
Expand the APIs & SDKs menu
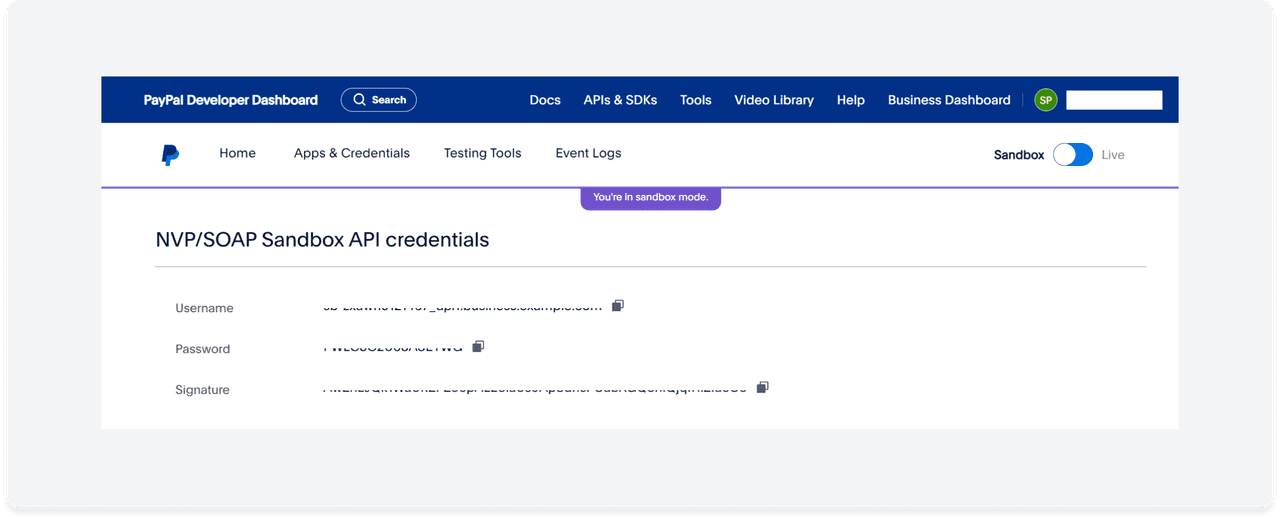click(x=620, y=100)
